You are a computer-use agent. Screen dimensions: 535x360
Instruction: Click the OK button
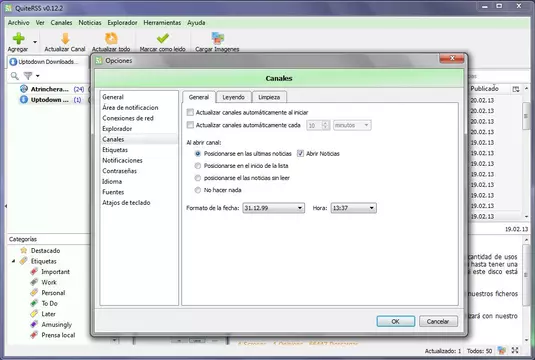[396, 321]
